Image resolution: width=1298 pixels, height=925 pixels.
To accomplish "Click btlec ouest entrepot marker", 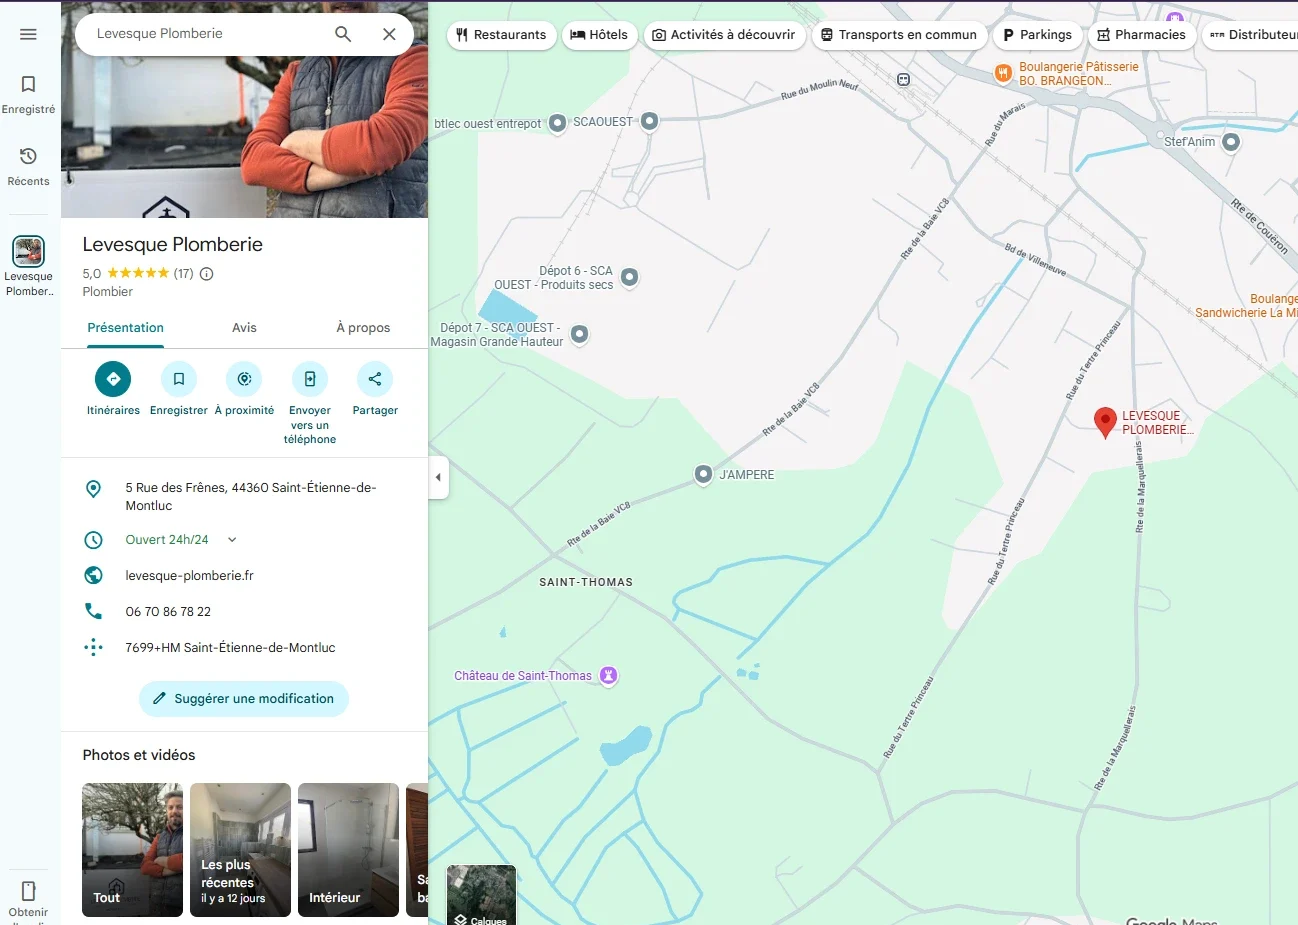I will point(558,124).
